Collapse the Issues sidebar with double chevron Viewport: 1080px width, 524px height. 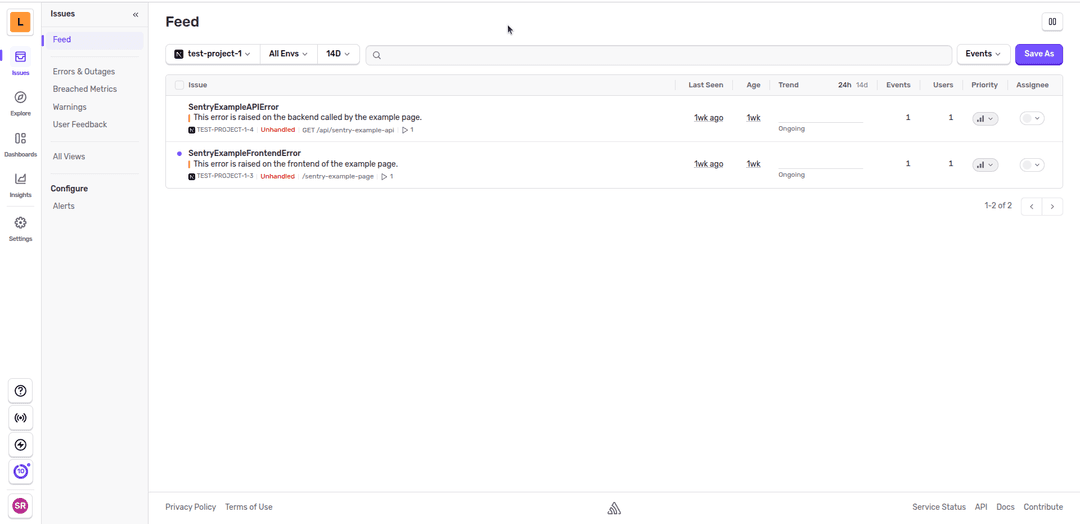(135, 14)
